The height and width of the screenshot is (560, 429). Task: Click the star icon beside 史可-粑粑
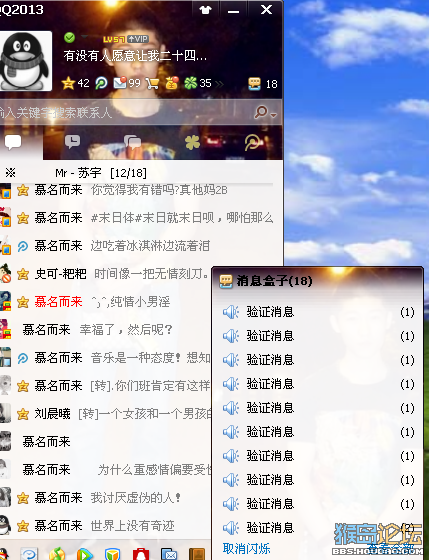pos(23,274)
